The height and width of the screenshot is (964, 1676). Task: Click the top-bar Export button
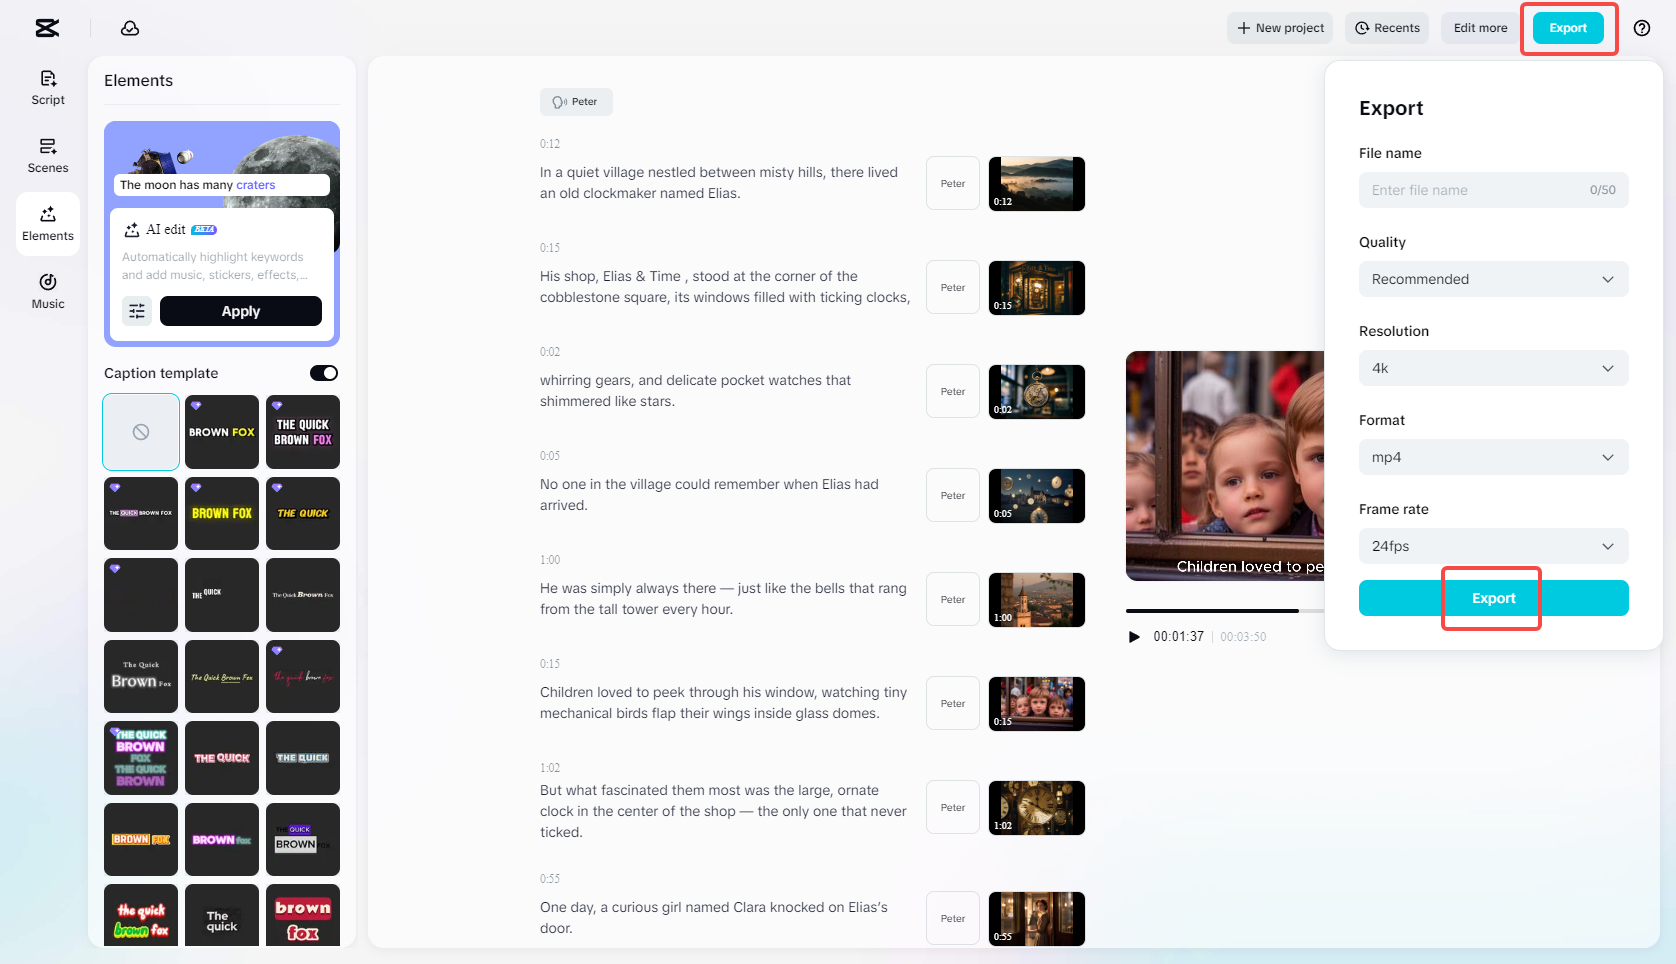pos(1568,28)
